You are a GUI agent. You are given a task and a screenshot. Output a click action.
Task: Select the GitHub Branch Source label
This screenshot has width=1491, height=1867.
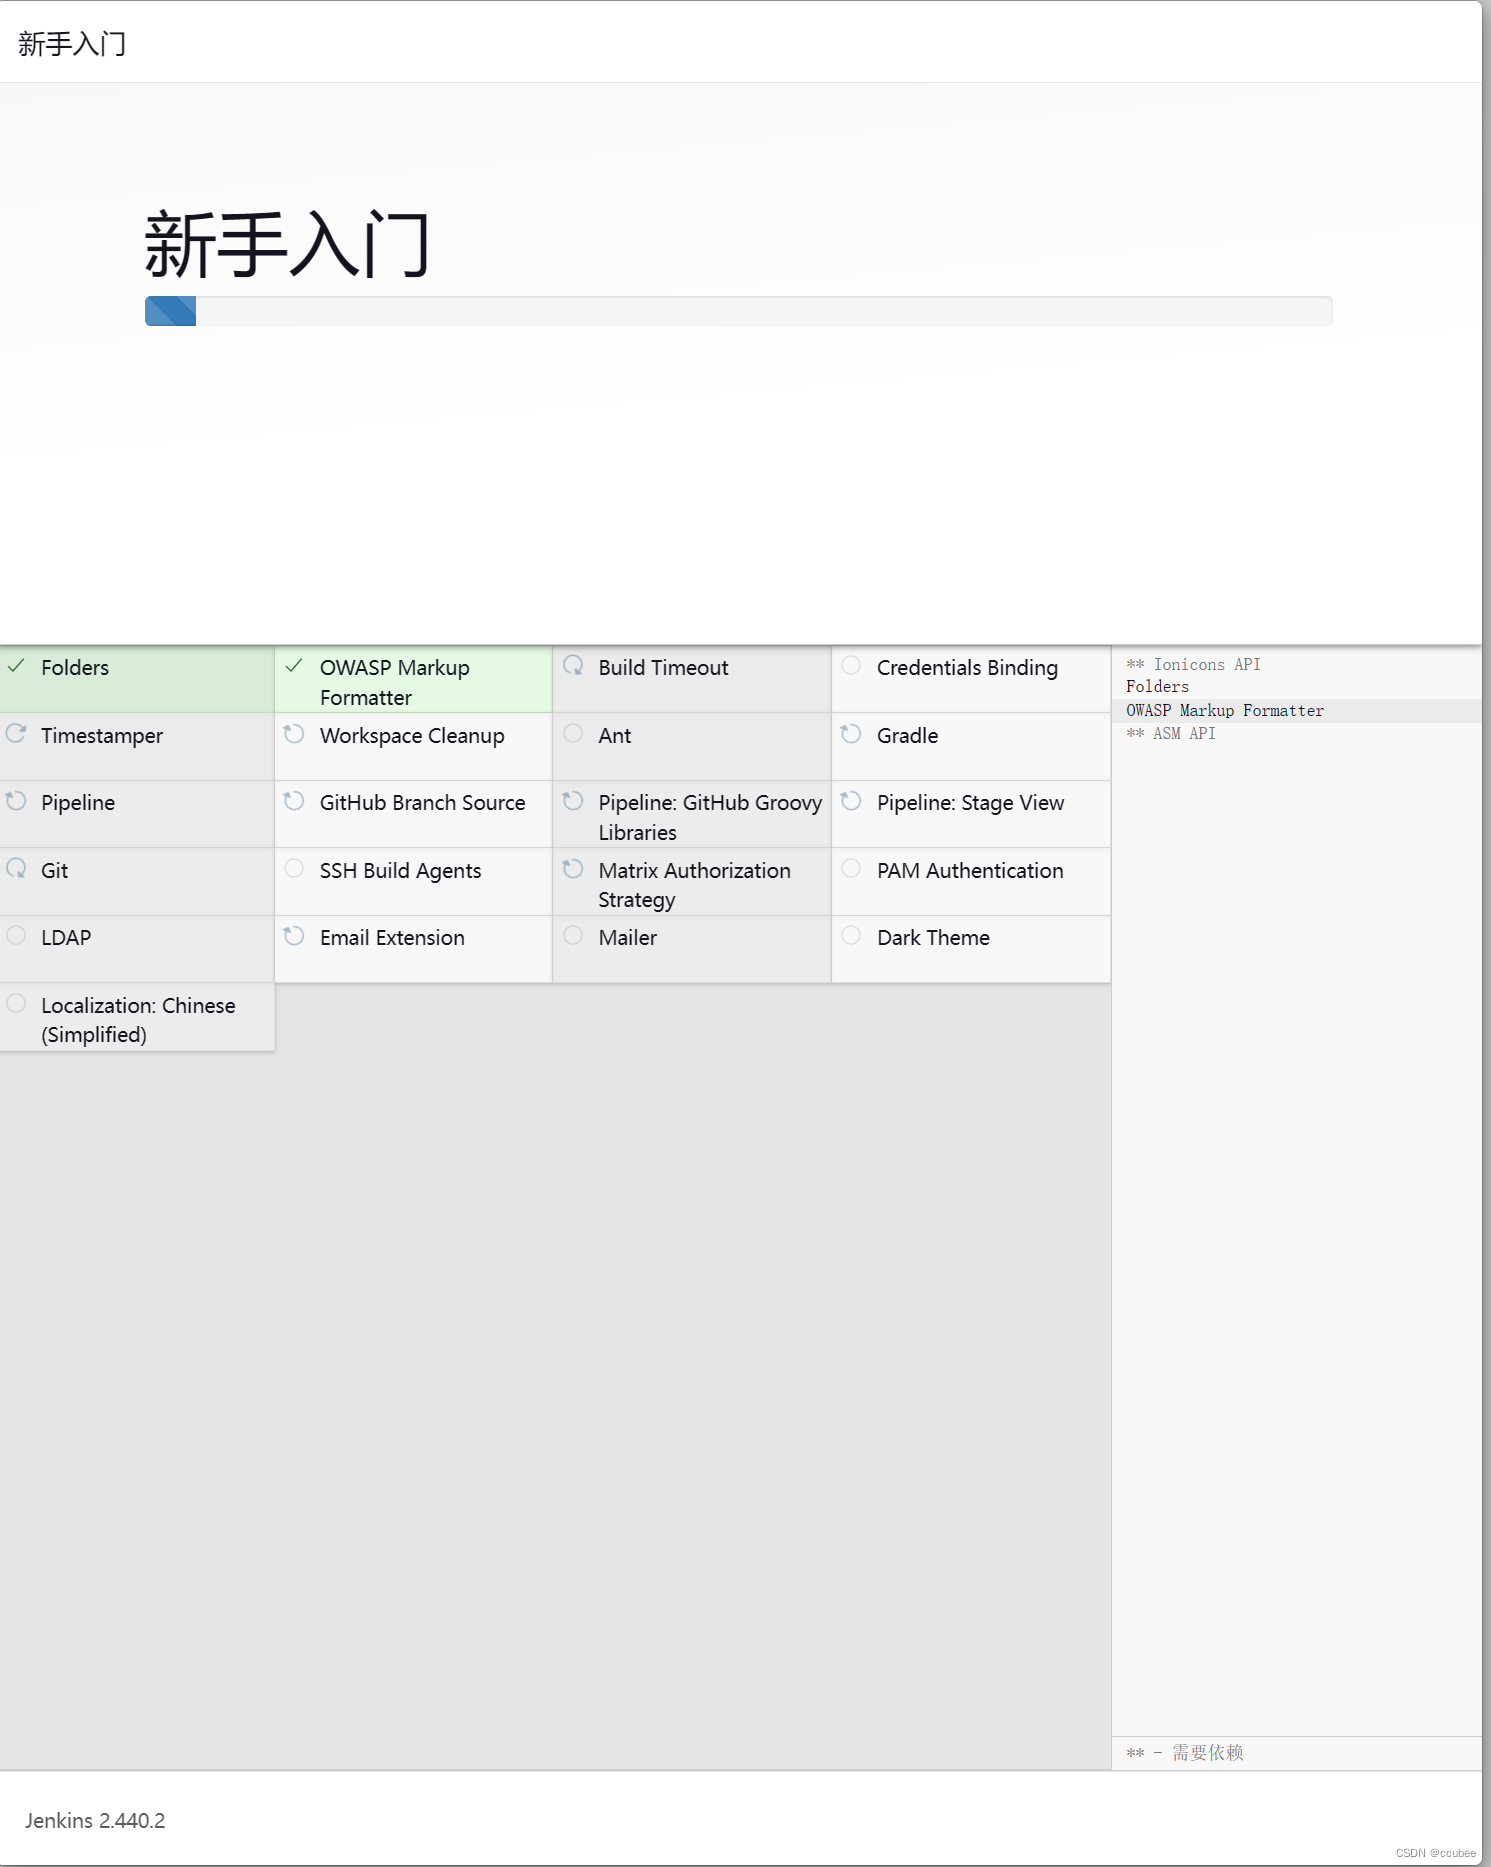click(422, 803)
